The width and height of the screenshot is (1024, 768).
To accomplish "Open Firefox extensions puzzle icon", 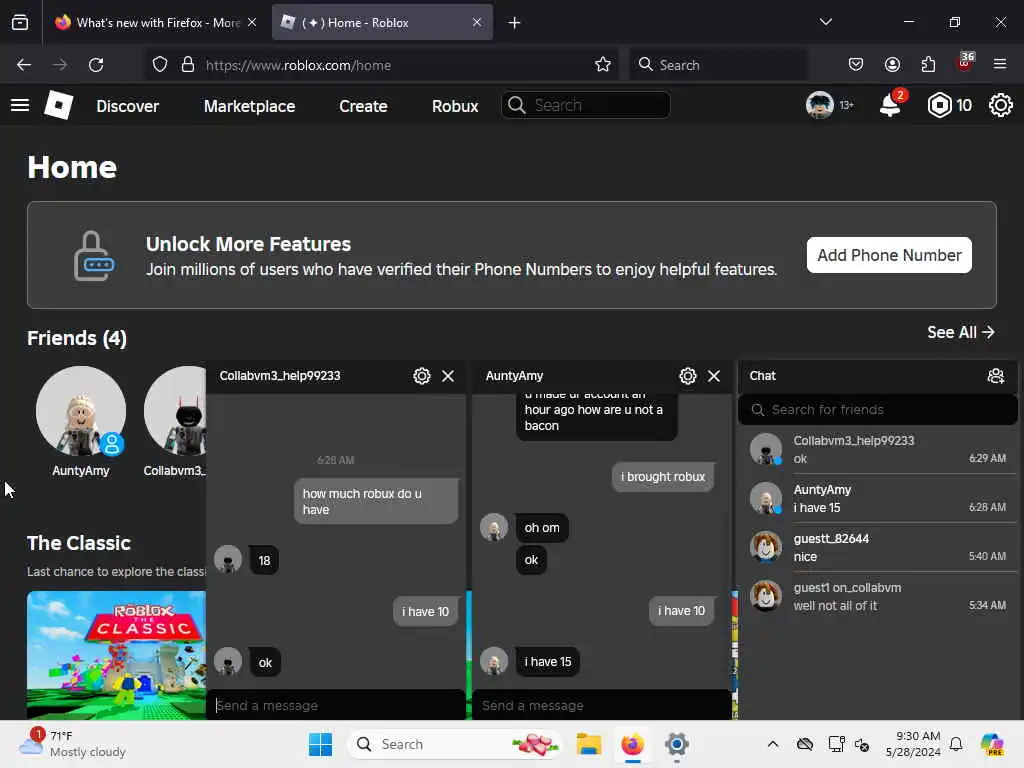I will click(928, 65).
